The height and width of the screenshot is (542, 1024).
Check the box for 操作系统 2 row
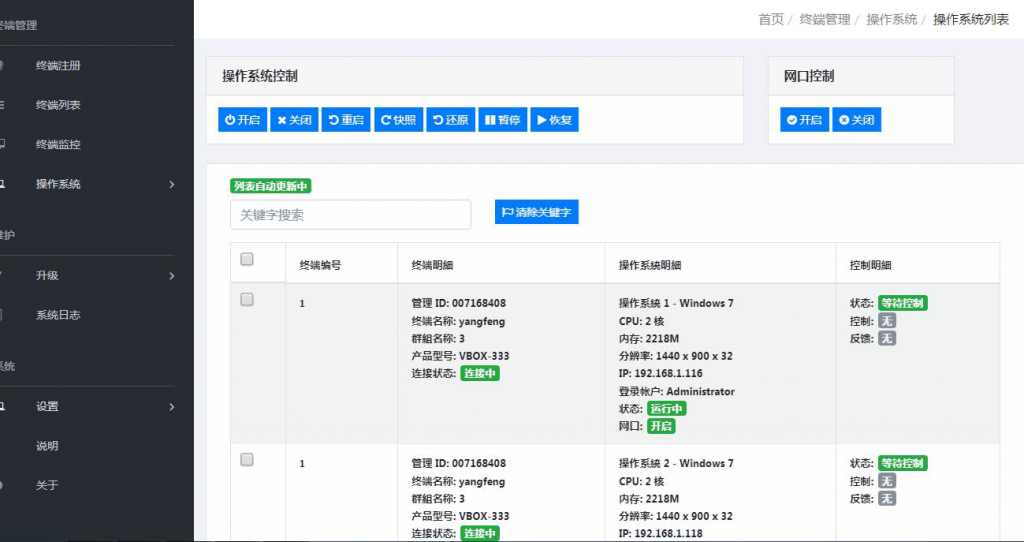coord(247,459)
